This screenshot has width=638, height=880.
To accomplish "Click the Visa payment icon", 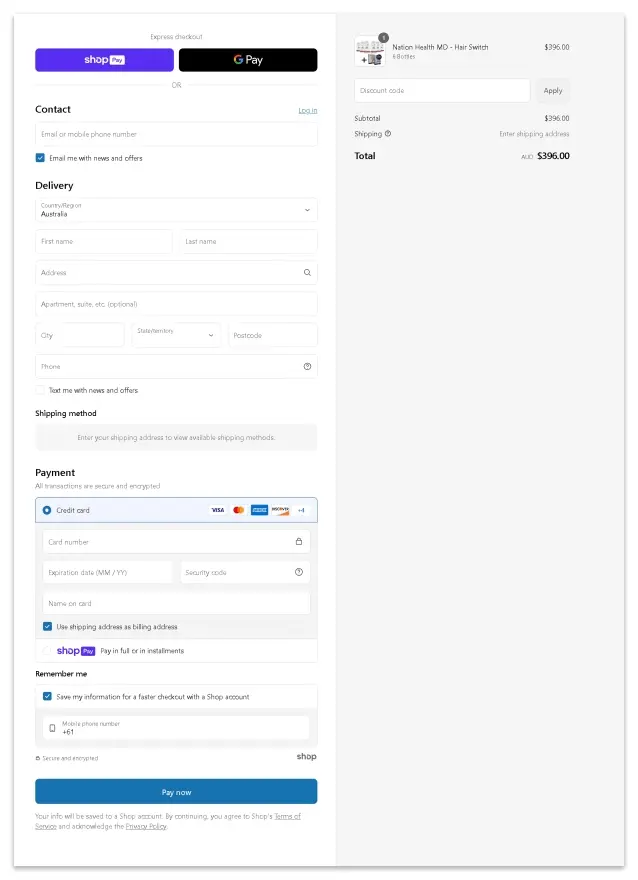I will point(217,510).
